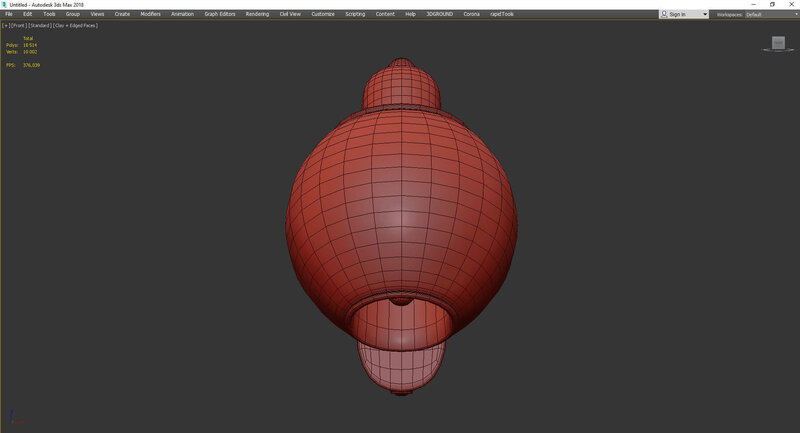
Task: Open the viewport [+] general menu
Action: click(x=5, y=25)
